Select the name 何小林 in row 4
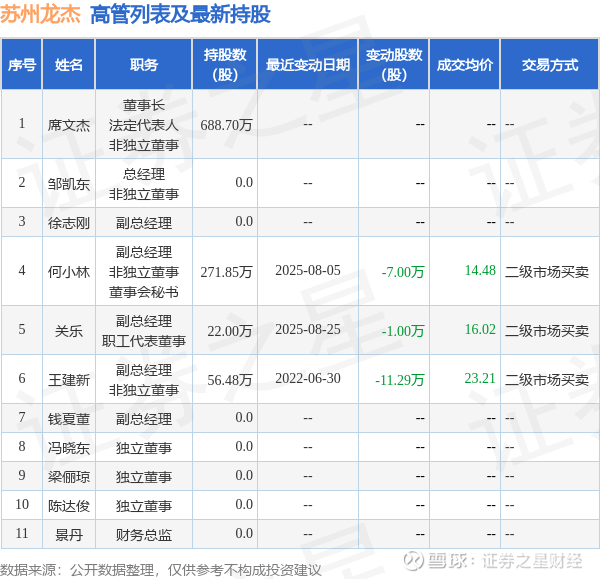600x579 pixels. click(68, 272)
